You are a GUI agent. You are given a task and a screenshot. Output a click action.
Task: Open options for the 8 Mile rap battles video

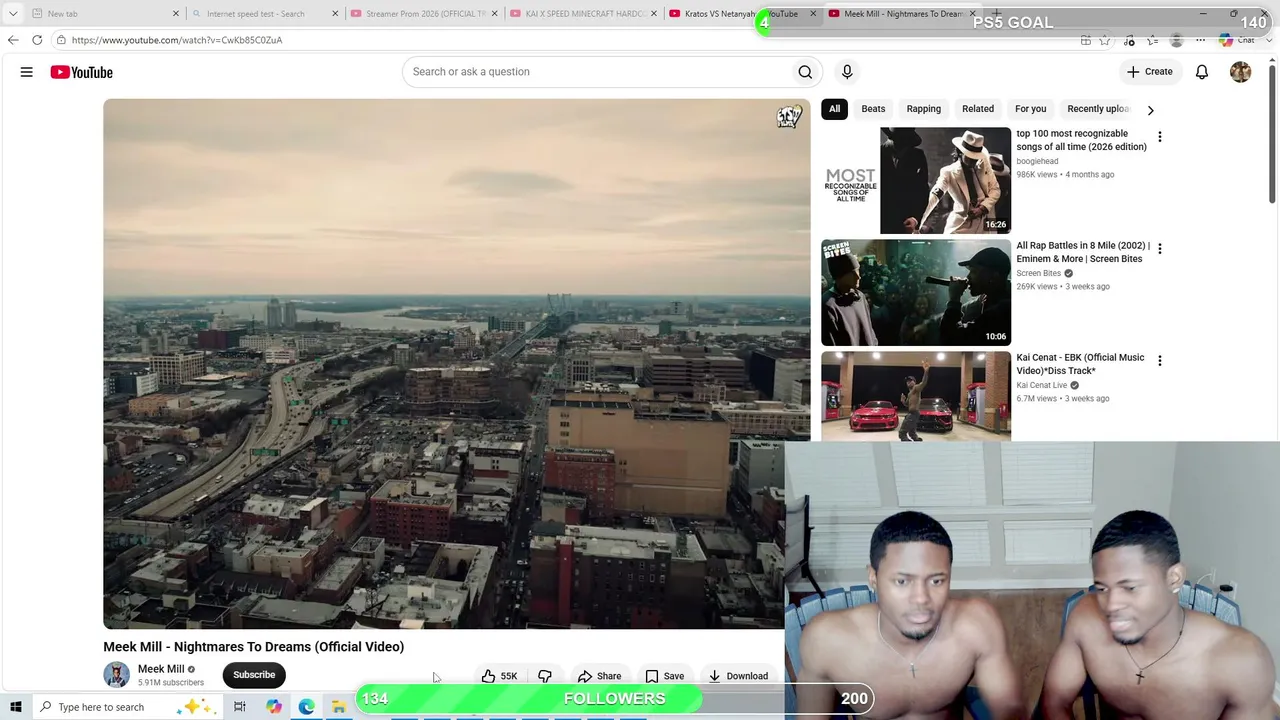click(x=1160, y=248)
